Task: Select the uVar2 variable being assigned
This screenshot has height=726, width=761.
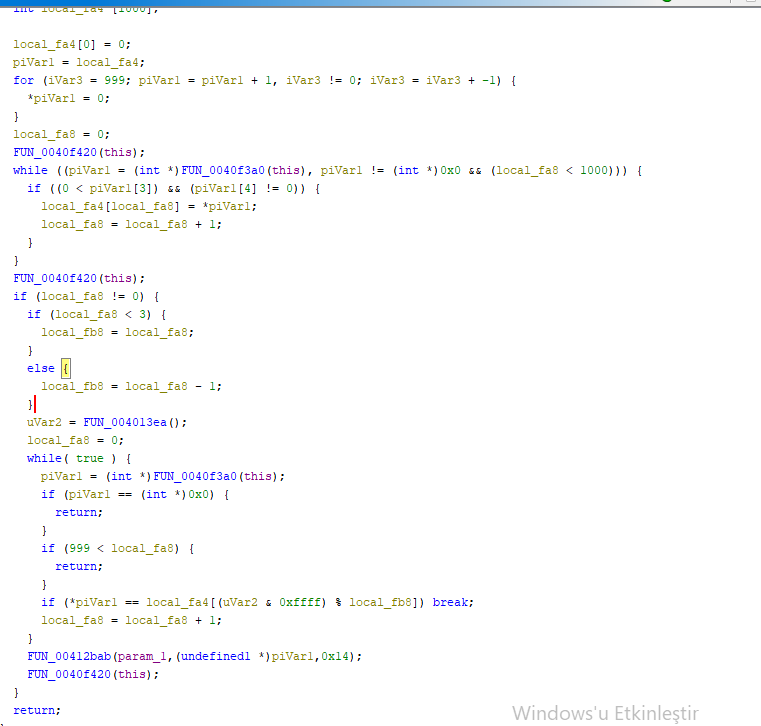Action: (44, 422)
